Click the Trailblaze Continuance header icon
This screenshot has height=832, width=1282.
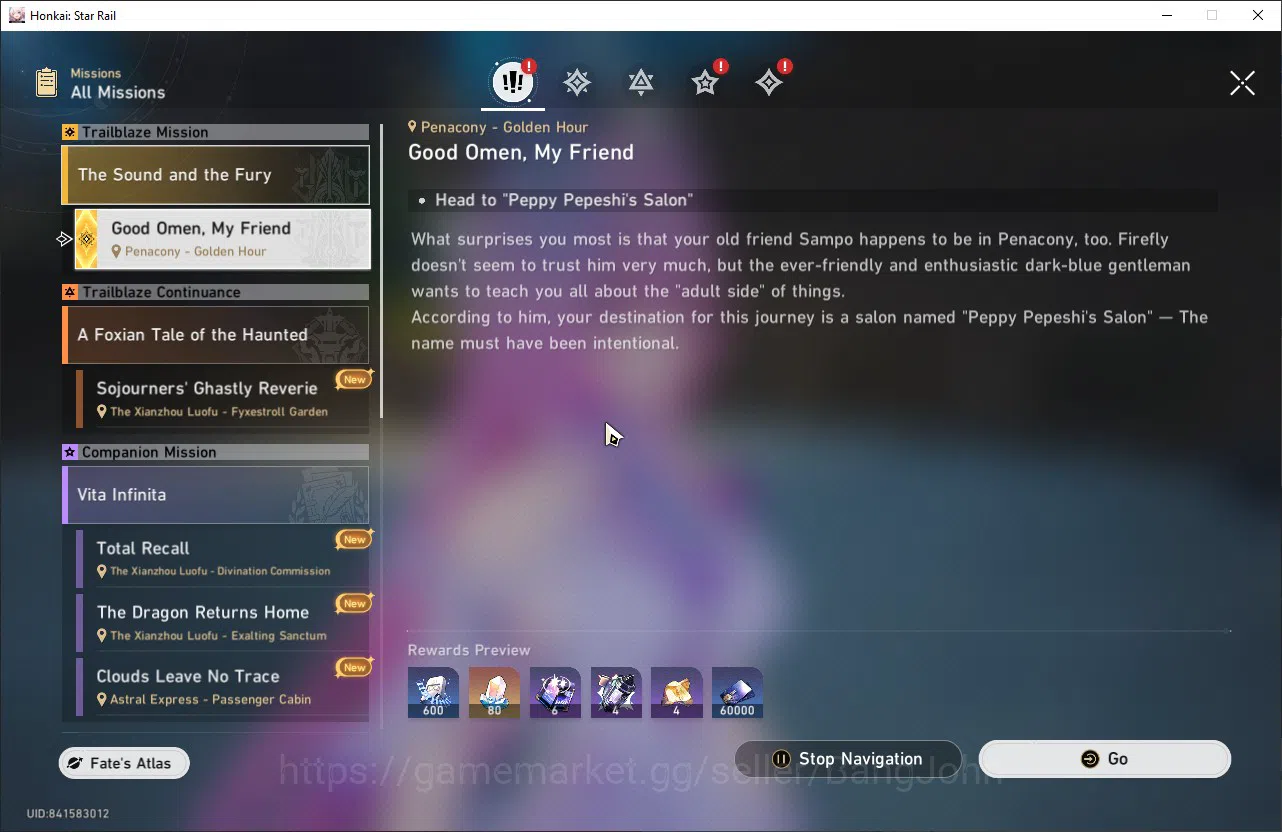pyautogui.click(x=70, y=292)
